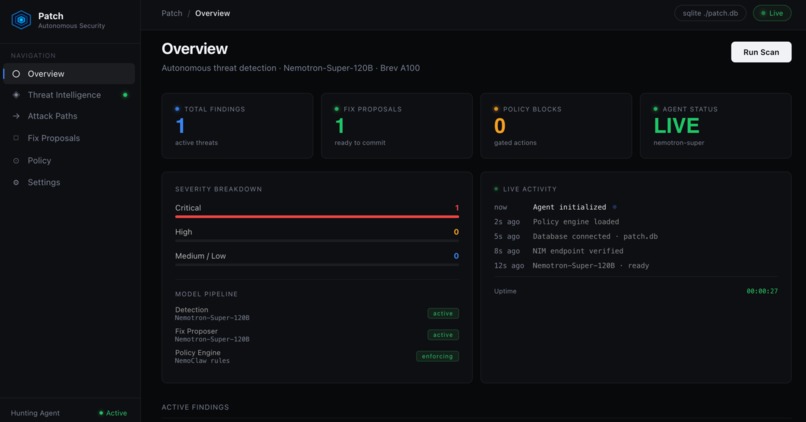Click the Uptime label

click(x=505, y=291)
